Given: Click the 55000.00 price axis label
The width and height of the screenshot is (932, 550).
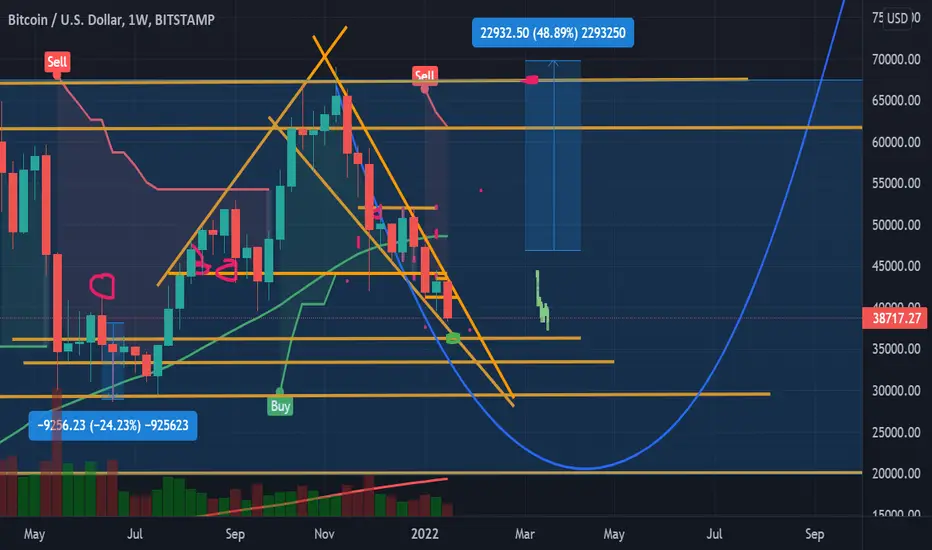Looking at the screenshot, I should 896,183.
